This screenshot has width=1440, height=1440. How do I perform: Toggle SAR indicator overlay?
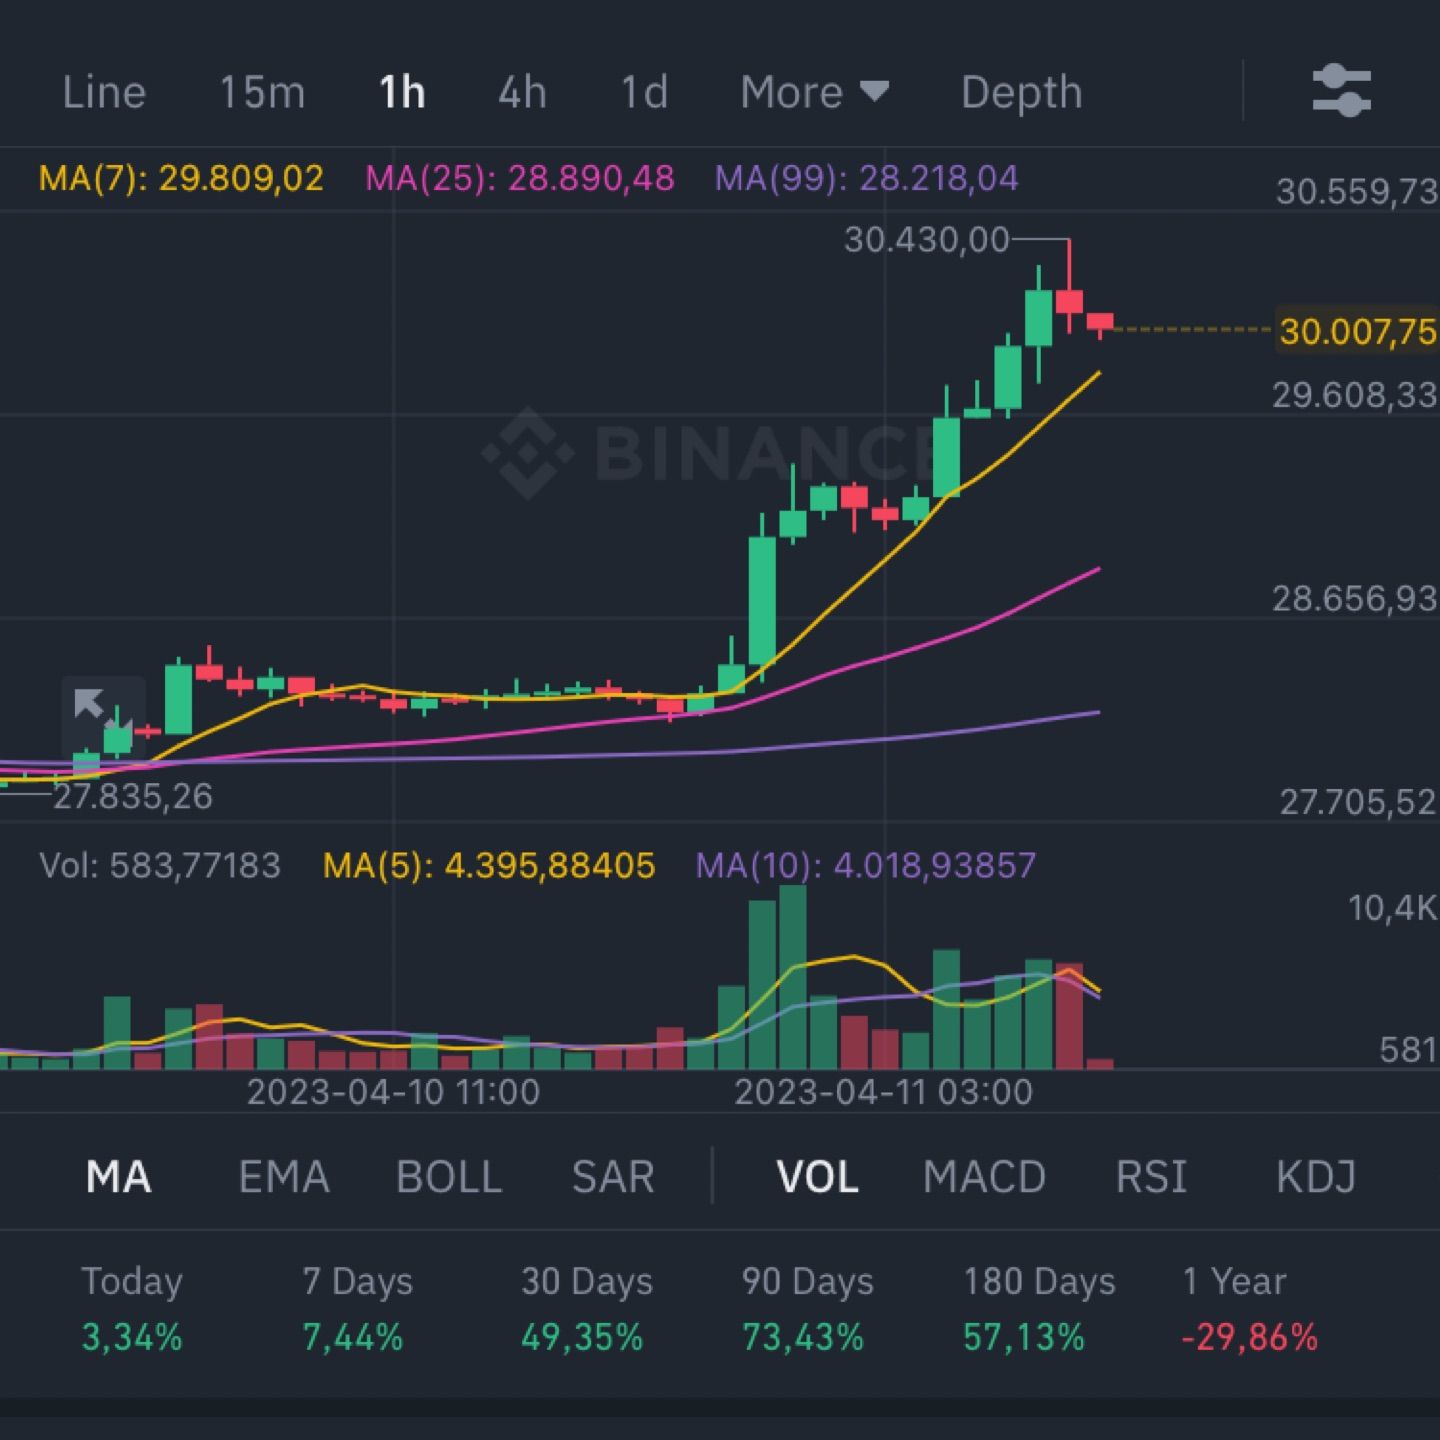[x=613, y=1176]
